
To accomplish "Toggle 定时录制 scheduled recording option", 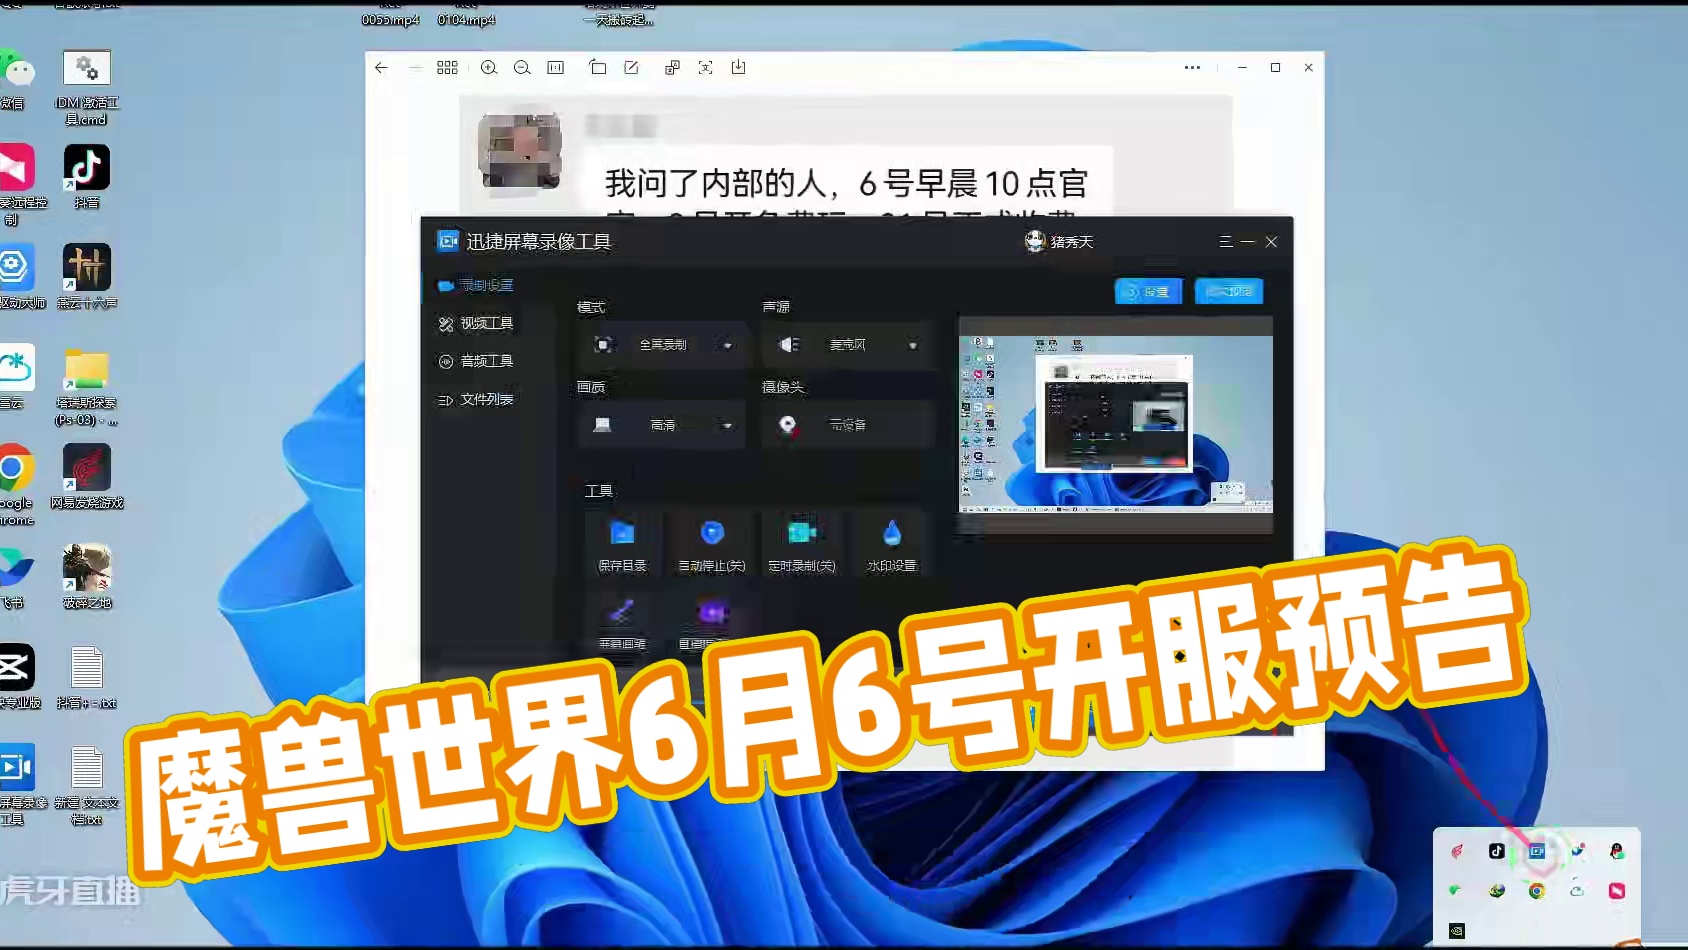I will [x=802, y=543].
